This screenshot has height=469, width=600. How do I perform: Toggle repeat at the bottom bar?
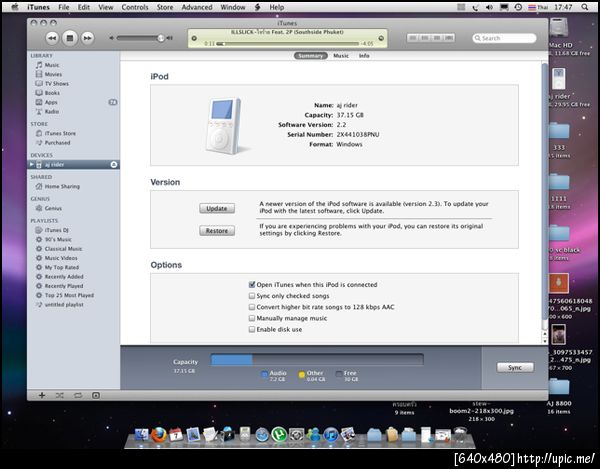(x=78, y=395)
